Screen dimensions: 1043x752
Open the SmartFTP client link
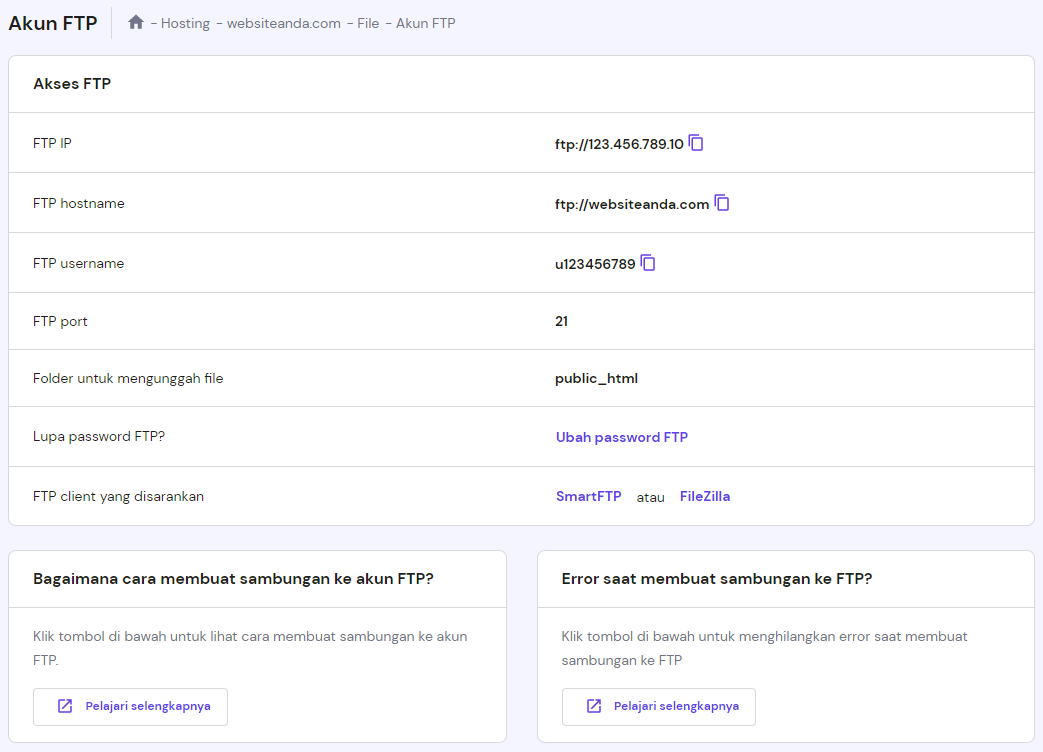click(x=589, y=496)
